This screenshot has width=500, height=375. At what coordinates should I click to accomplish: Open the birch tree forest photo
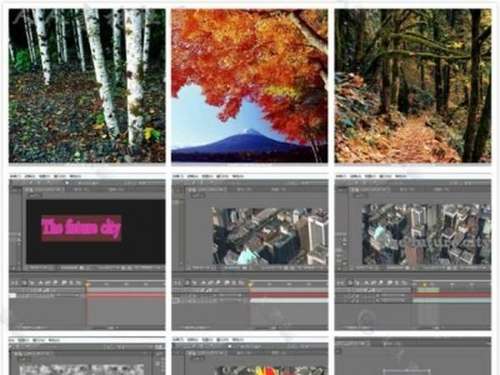87,86
